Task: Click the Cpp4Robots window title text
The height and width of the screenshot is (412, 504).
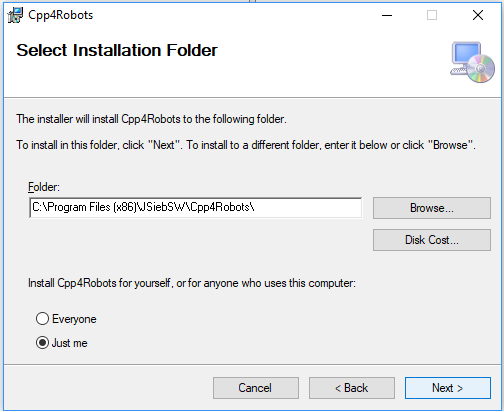Action: [60, 15]
